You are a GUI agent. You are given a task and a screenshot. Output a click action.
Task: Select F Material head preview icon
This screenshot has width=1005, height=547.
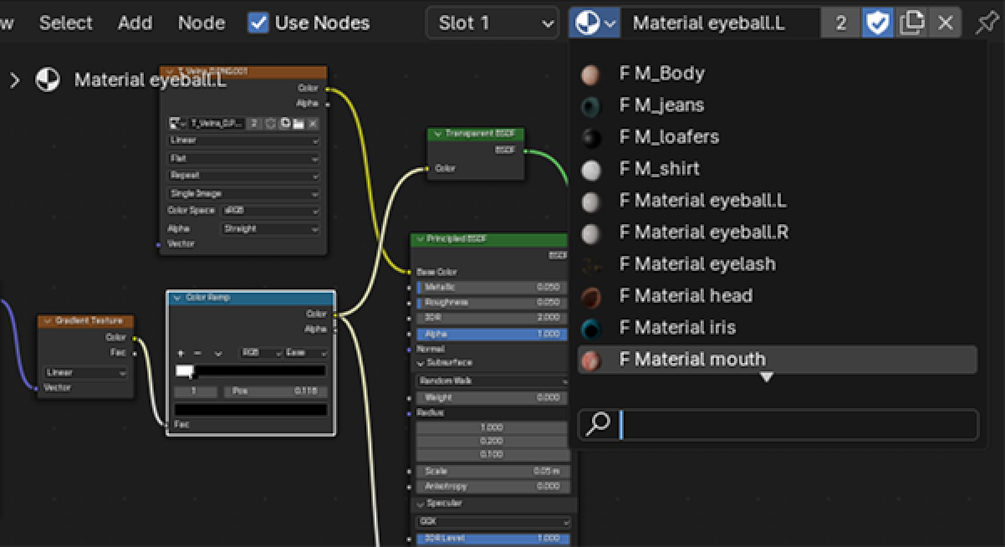point(590,296)
